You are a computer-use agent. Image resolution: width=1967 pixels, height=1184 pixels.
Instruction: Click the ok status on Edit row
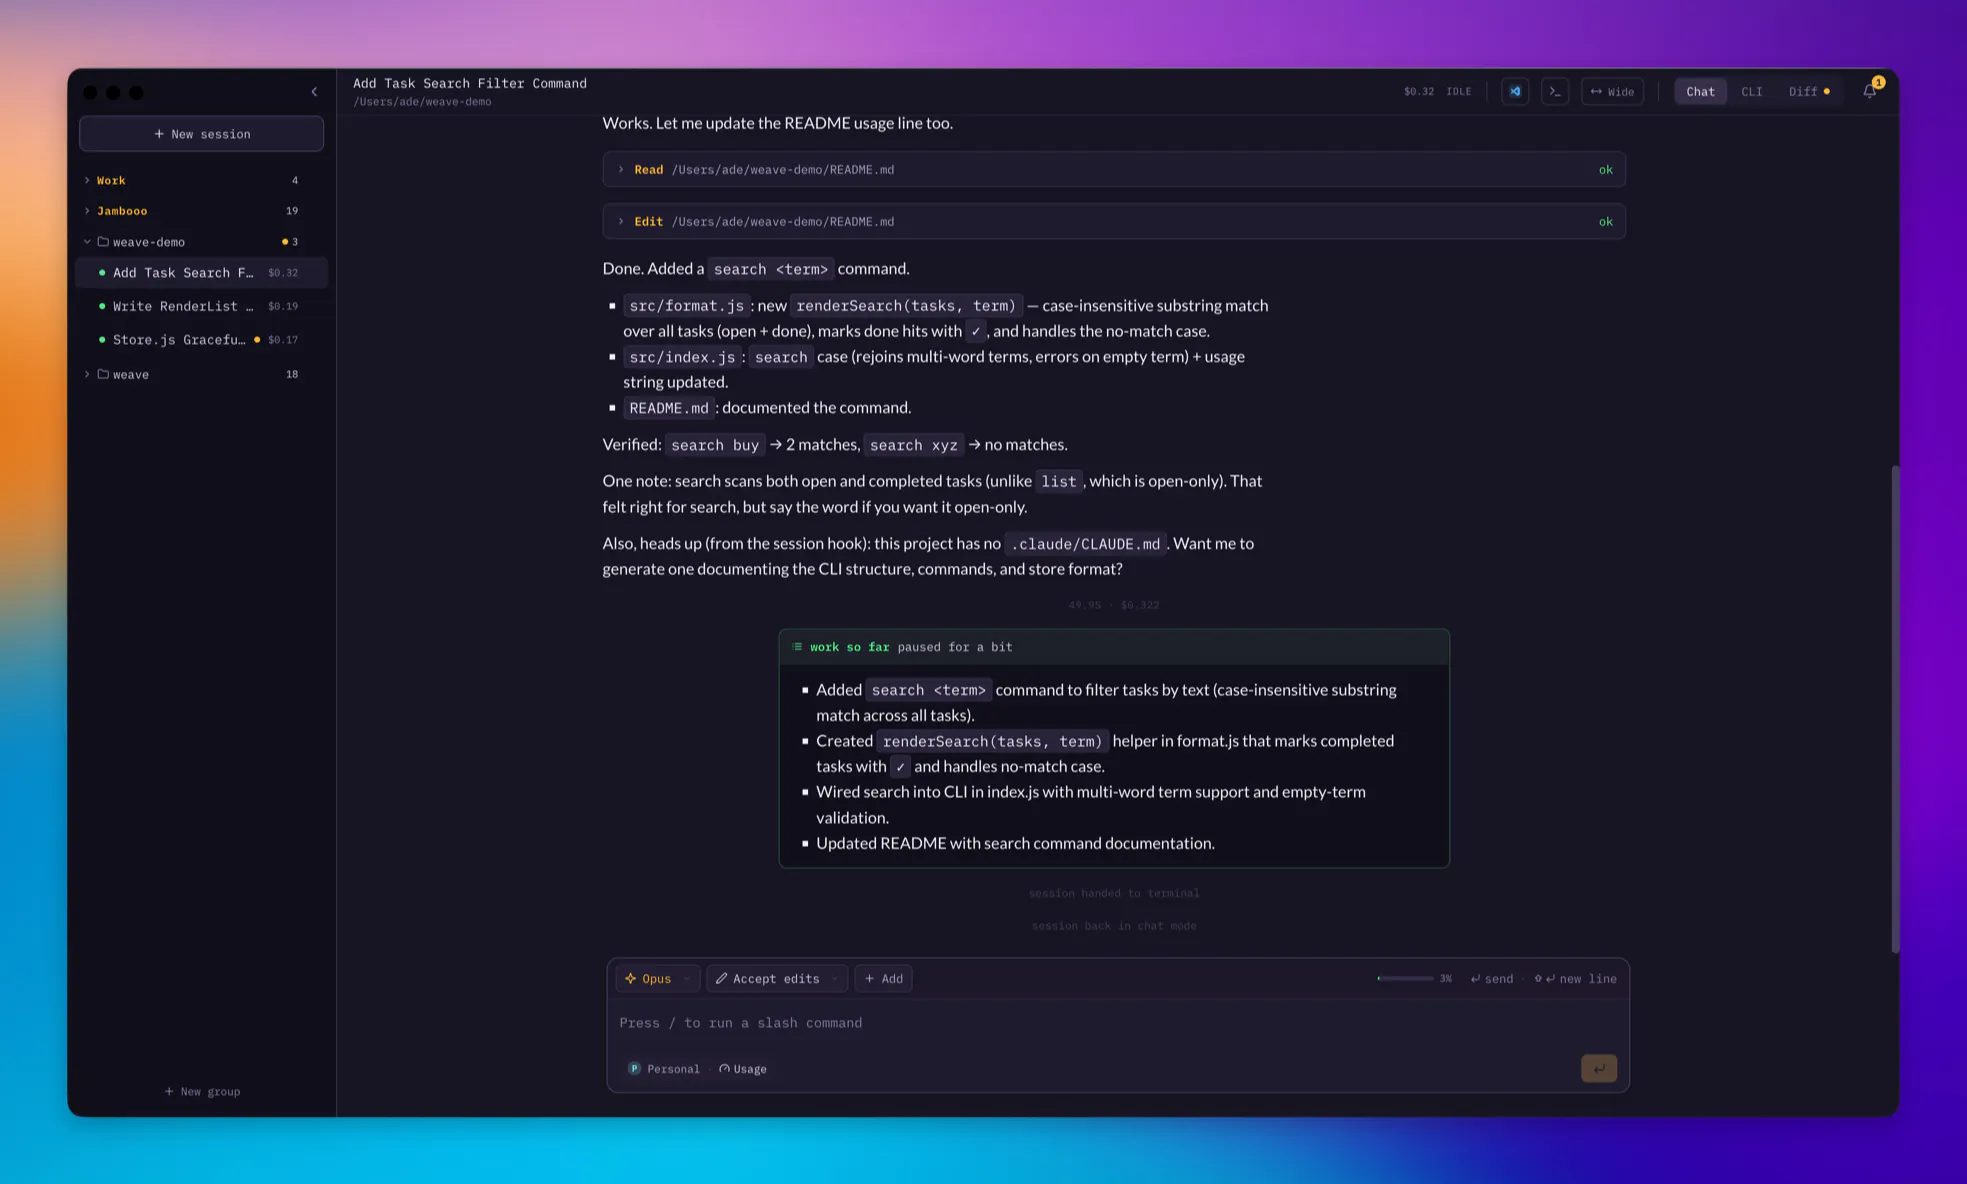coord(1605,221)
